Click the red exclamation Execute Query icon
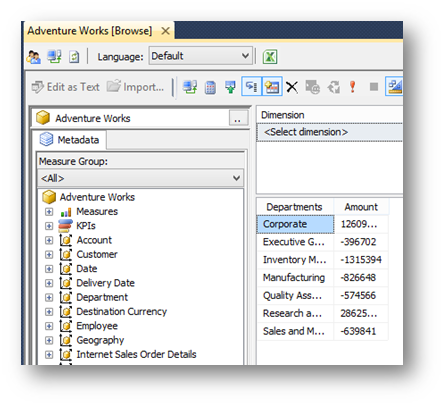The height and width of the screenshot is (407, 445). point(352,87)
